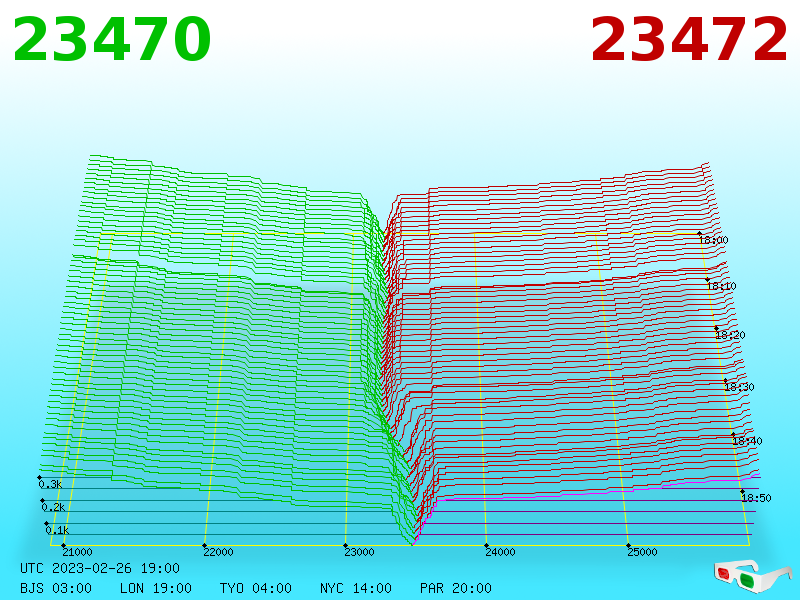
Task: Click the LON 19:00 London time
Action: coord(156,588)
